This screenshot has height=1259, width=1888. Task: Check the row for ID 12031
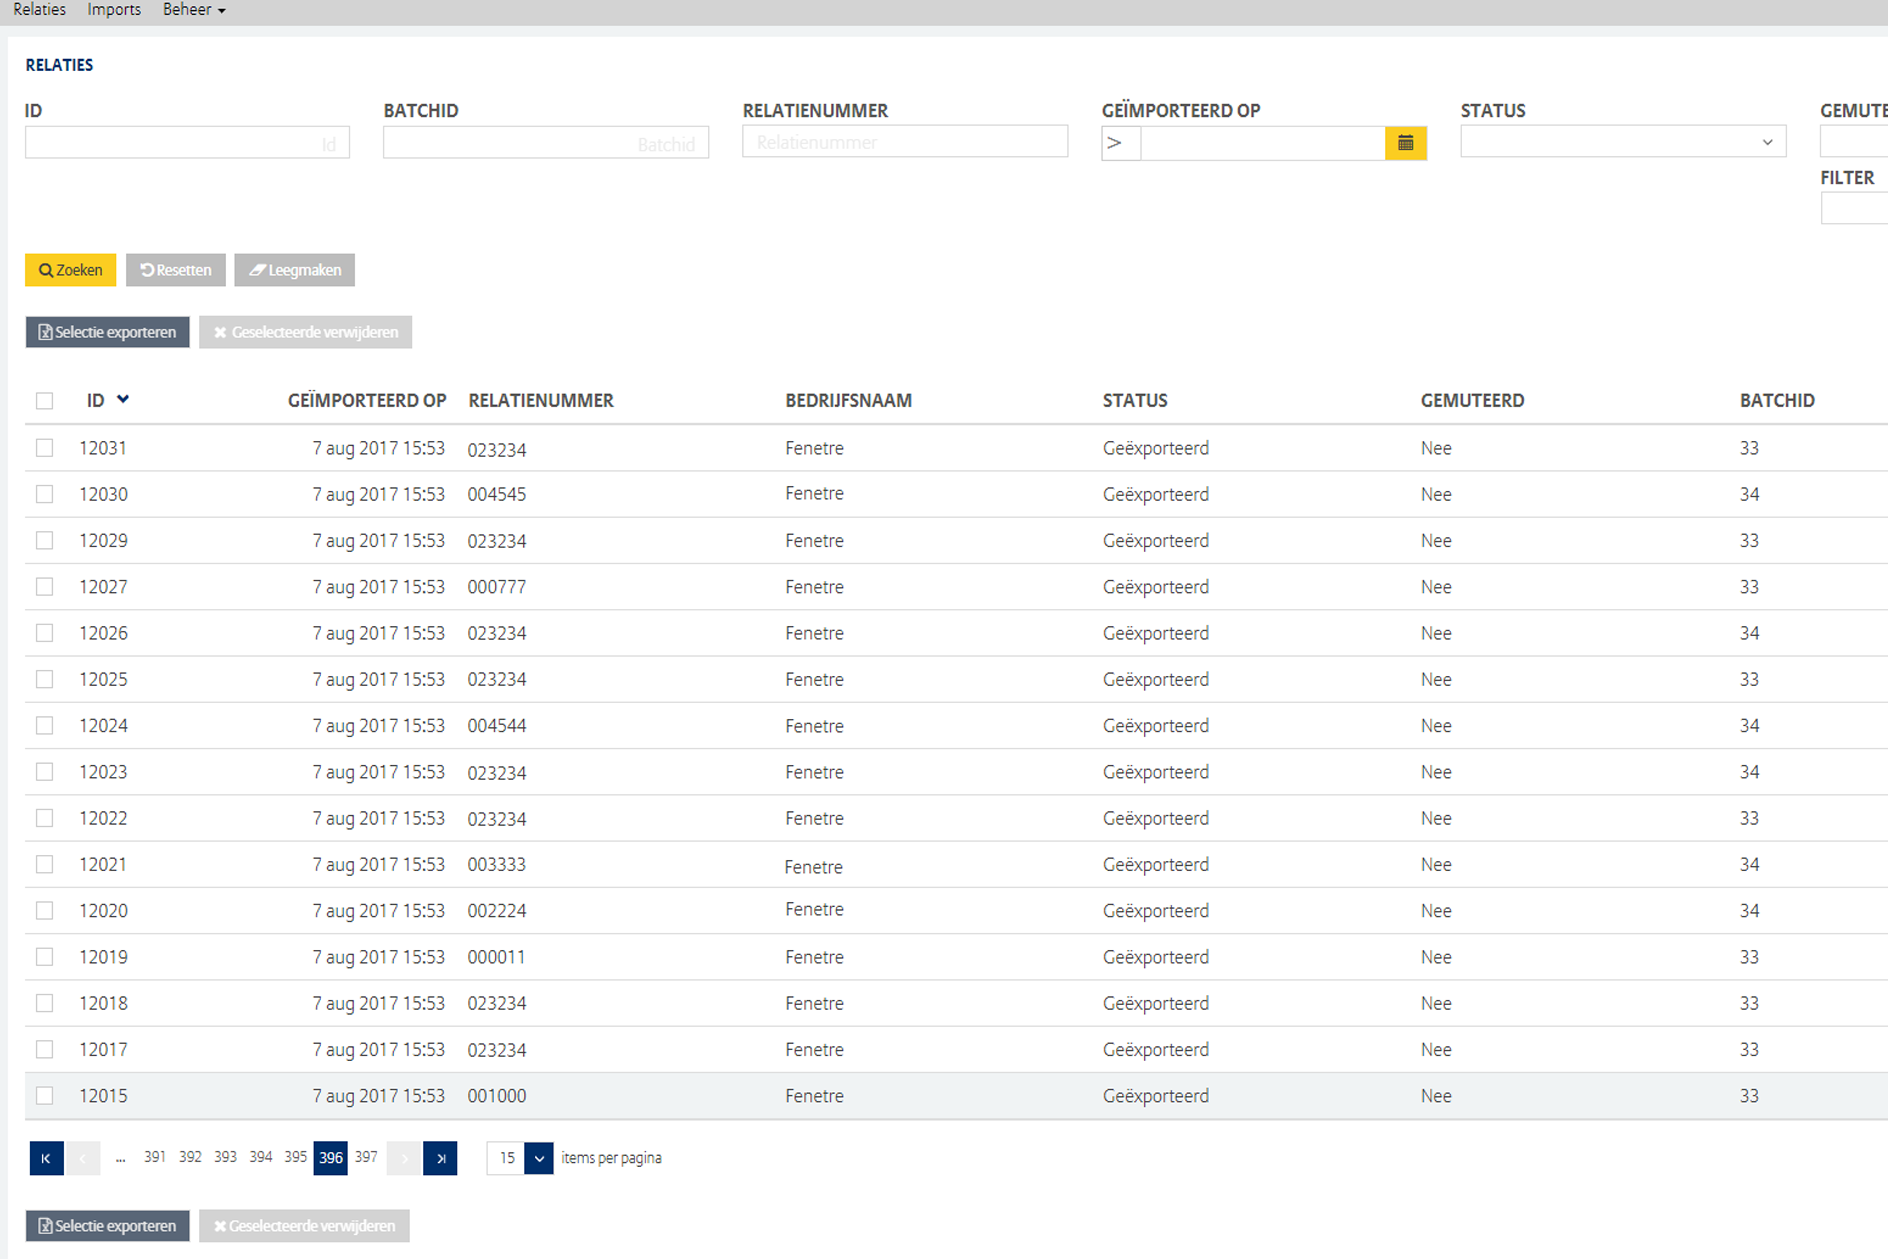point(44,448)
